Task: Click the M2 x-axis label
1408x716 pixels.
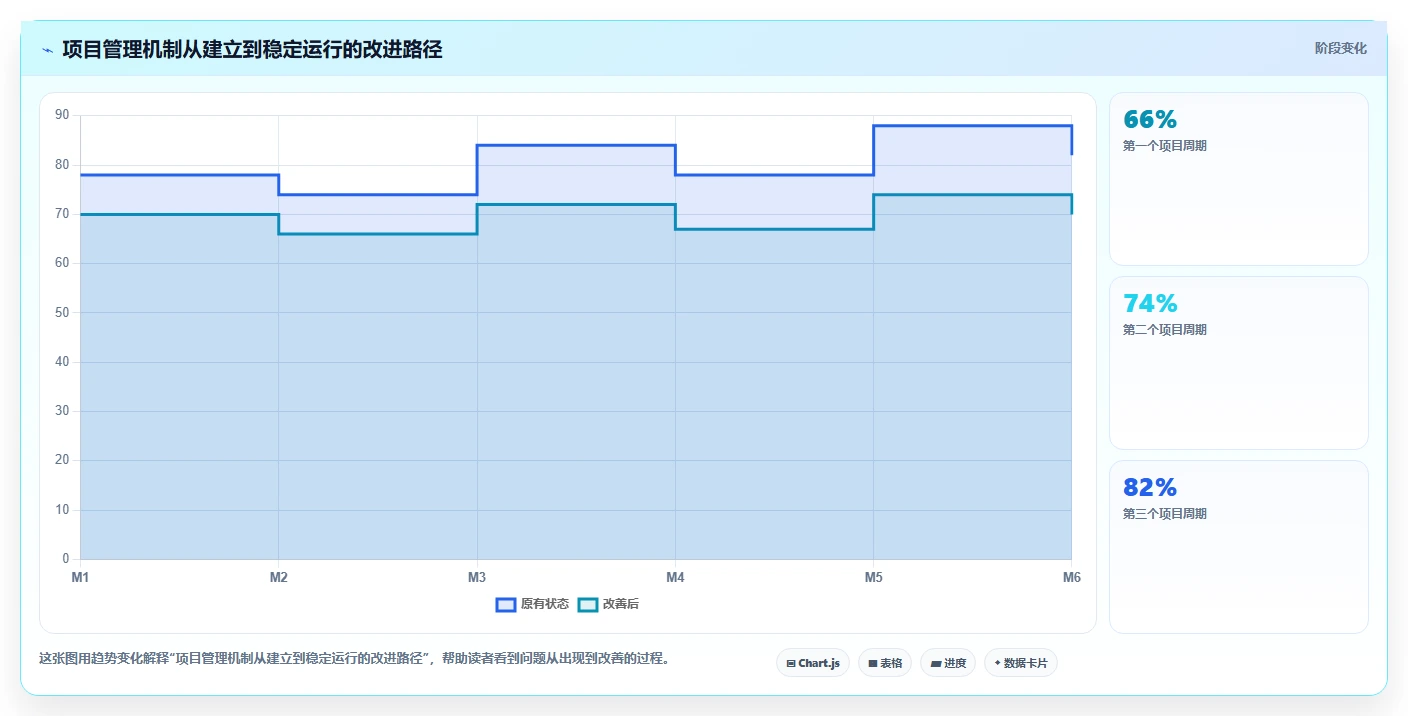Action: tap(278, 577)
